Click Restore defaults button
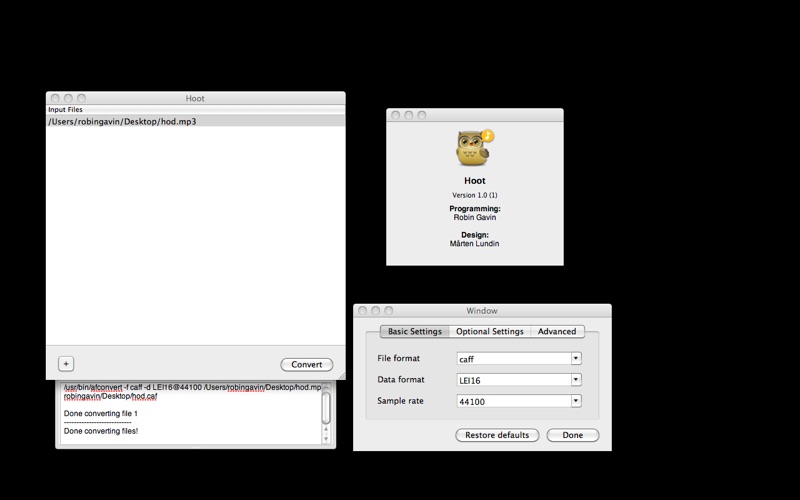Image resolution: width=800 pixels, height=500 pixels. click(x=497, y=435)
